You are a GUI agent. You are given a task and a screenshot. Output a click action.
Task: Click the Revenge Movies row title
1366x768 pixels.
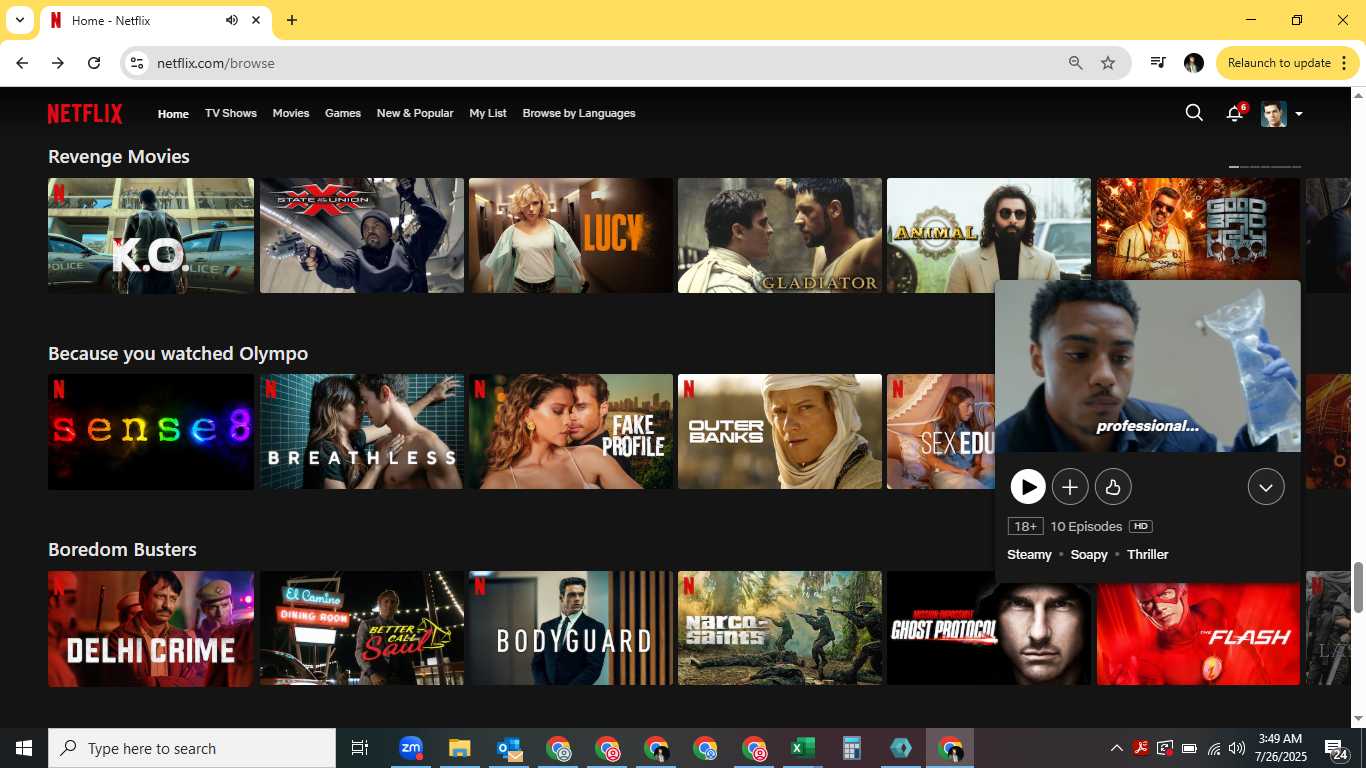click(119, 157)
